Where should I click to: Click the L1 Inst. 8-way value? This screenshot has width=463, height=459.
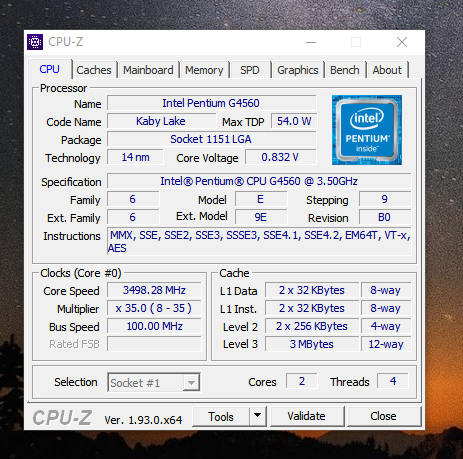point(386,308)
